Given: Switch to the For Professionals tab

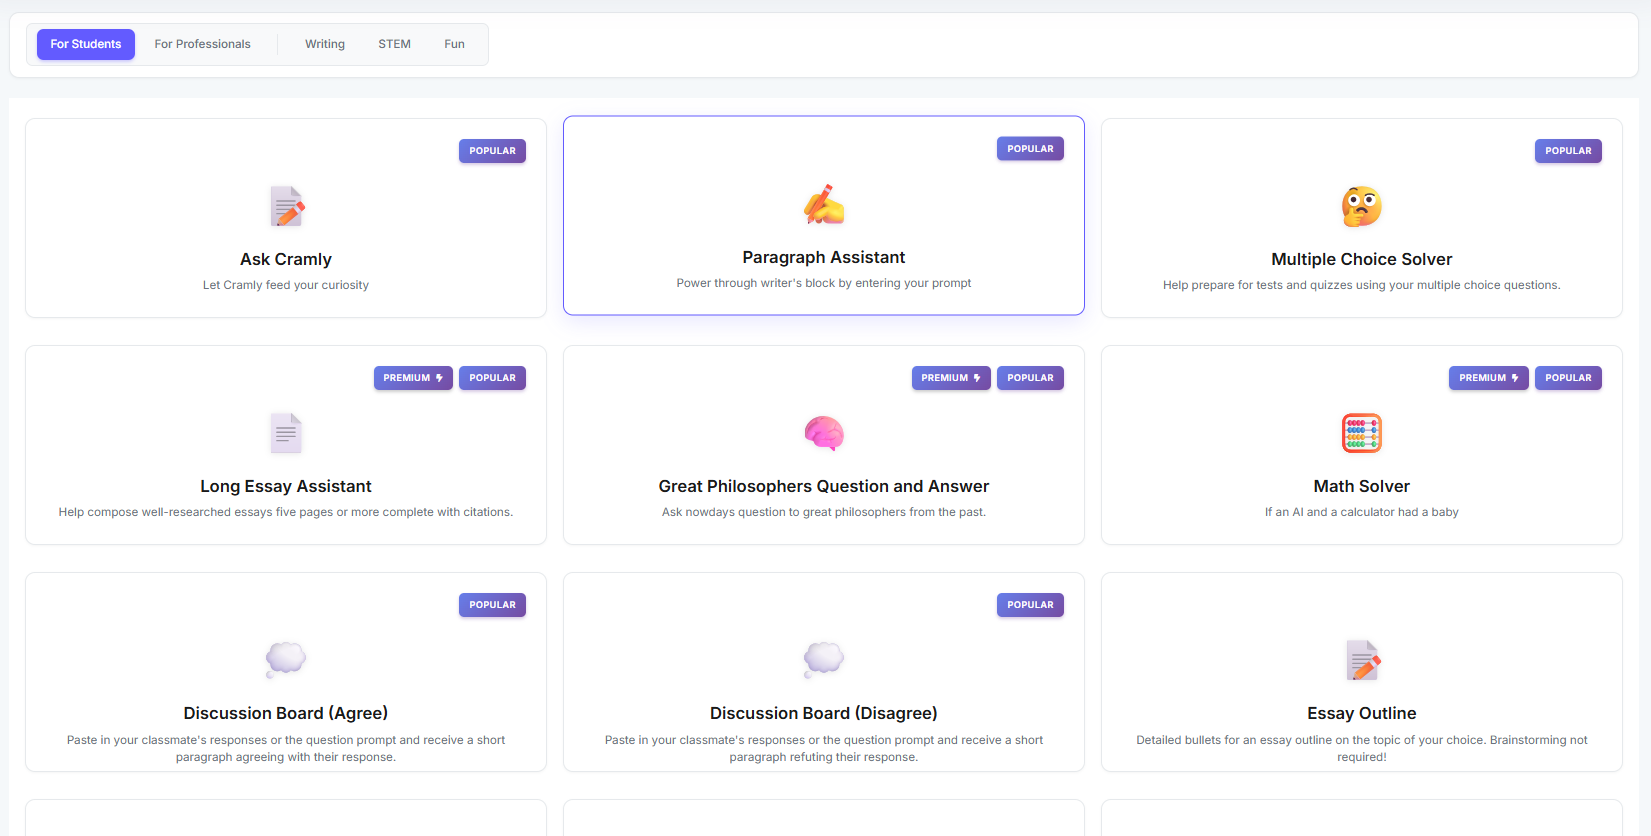Looking at the screenshot, I should (202, 44).
